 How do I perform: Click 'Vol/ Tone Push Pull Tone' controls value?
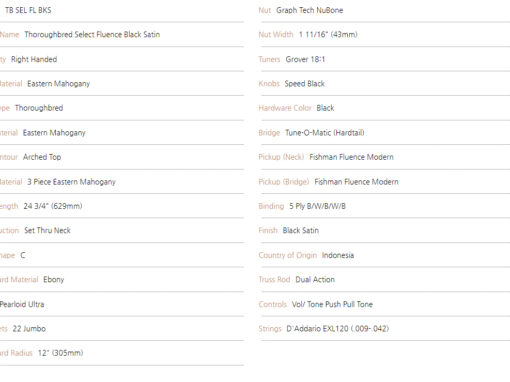[x=332, y=304]
